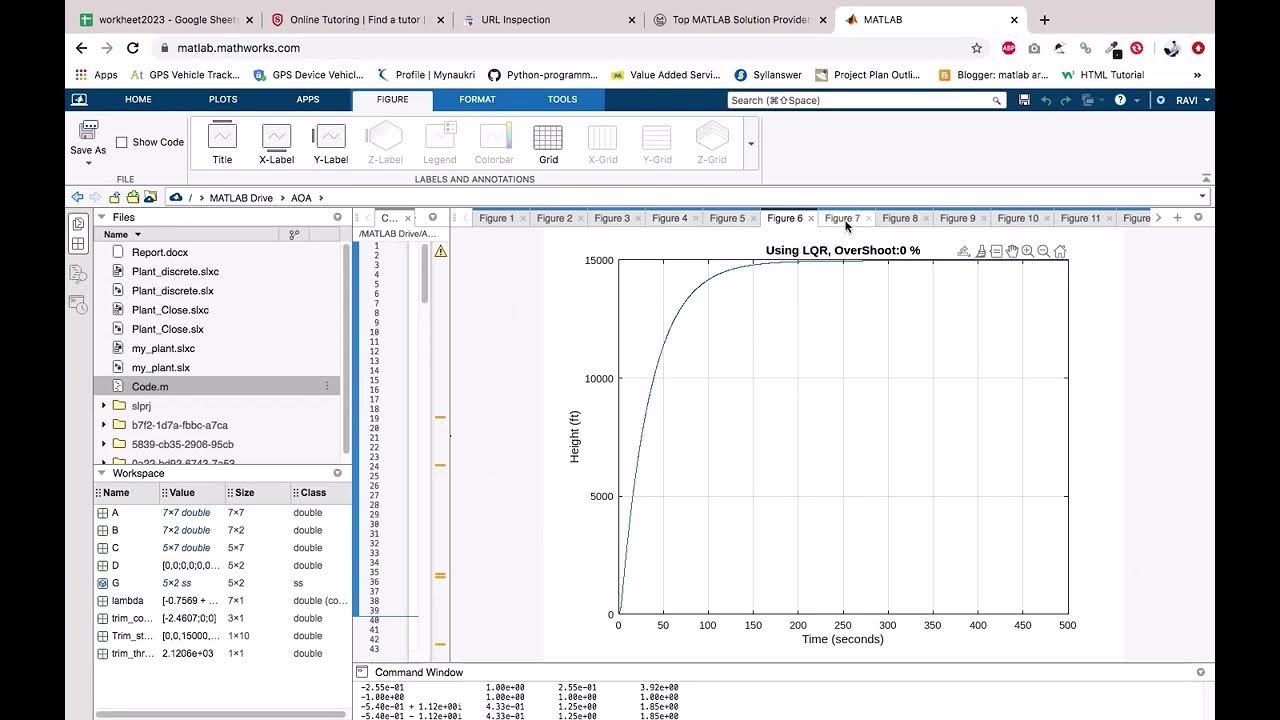Viewport: 1280px width, 720px height.
Task: Activate the pan hand tool on axes
Action: pos(1012,251)
